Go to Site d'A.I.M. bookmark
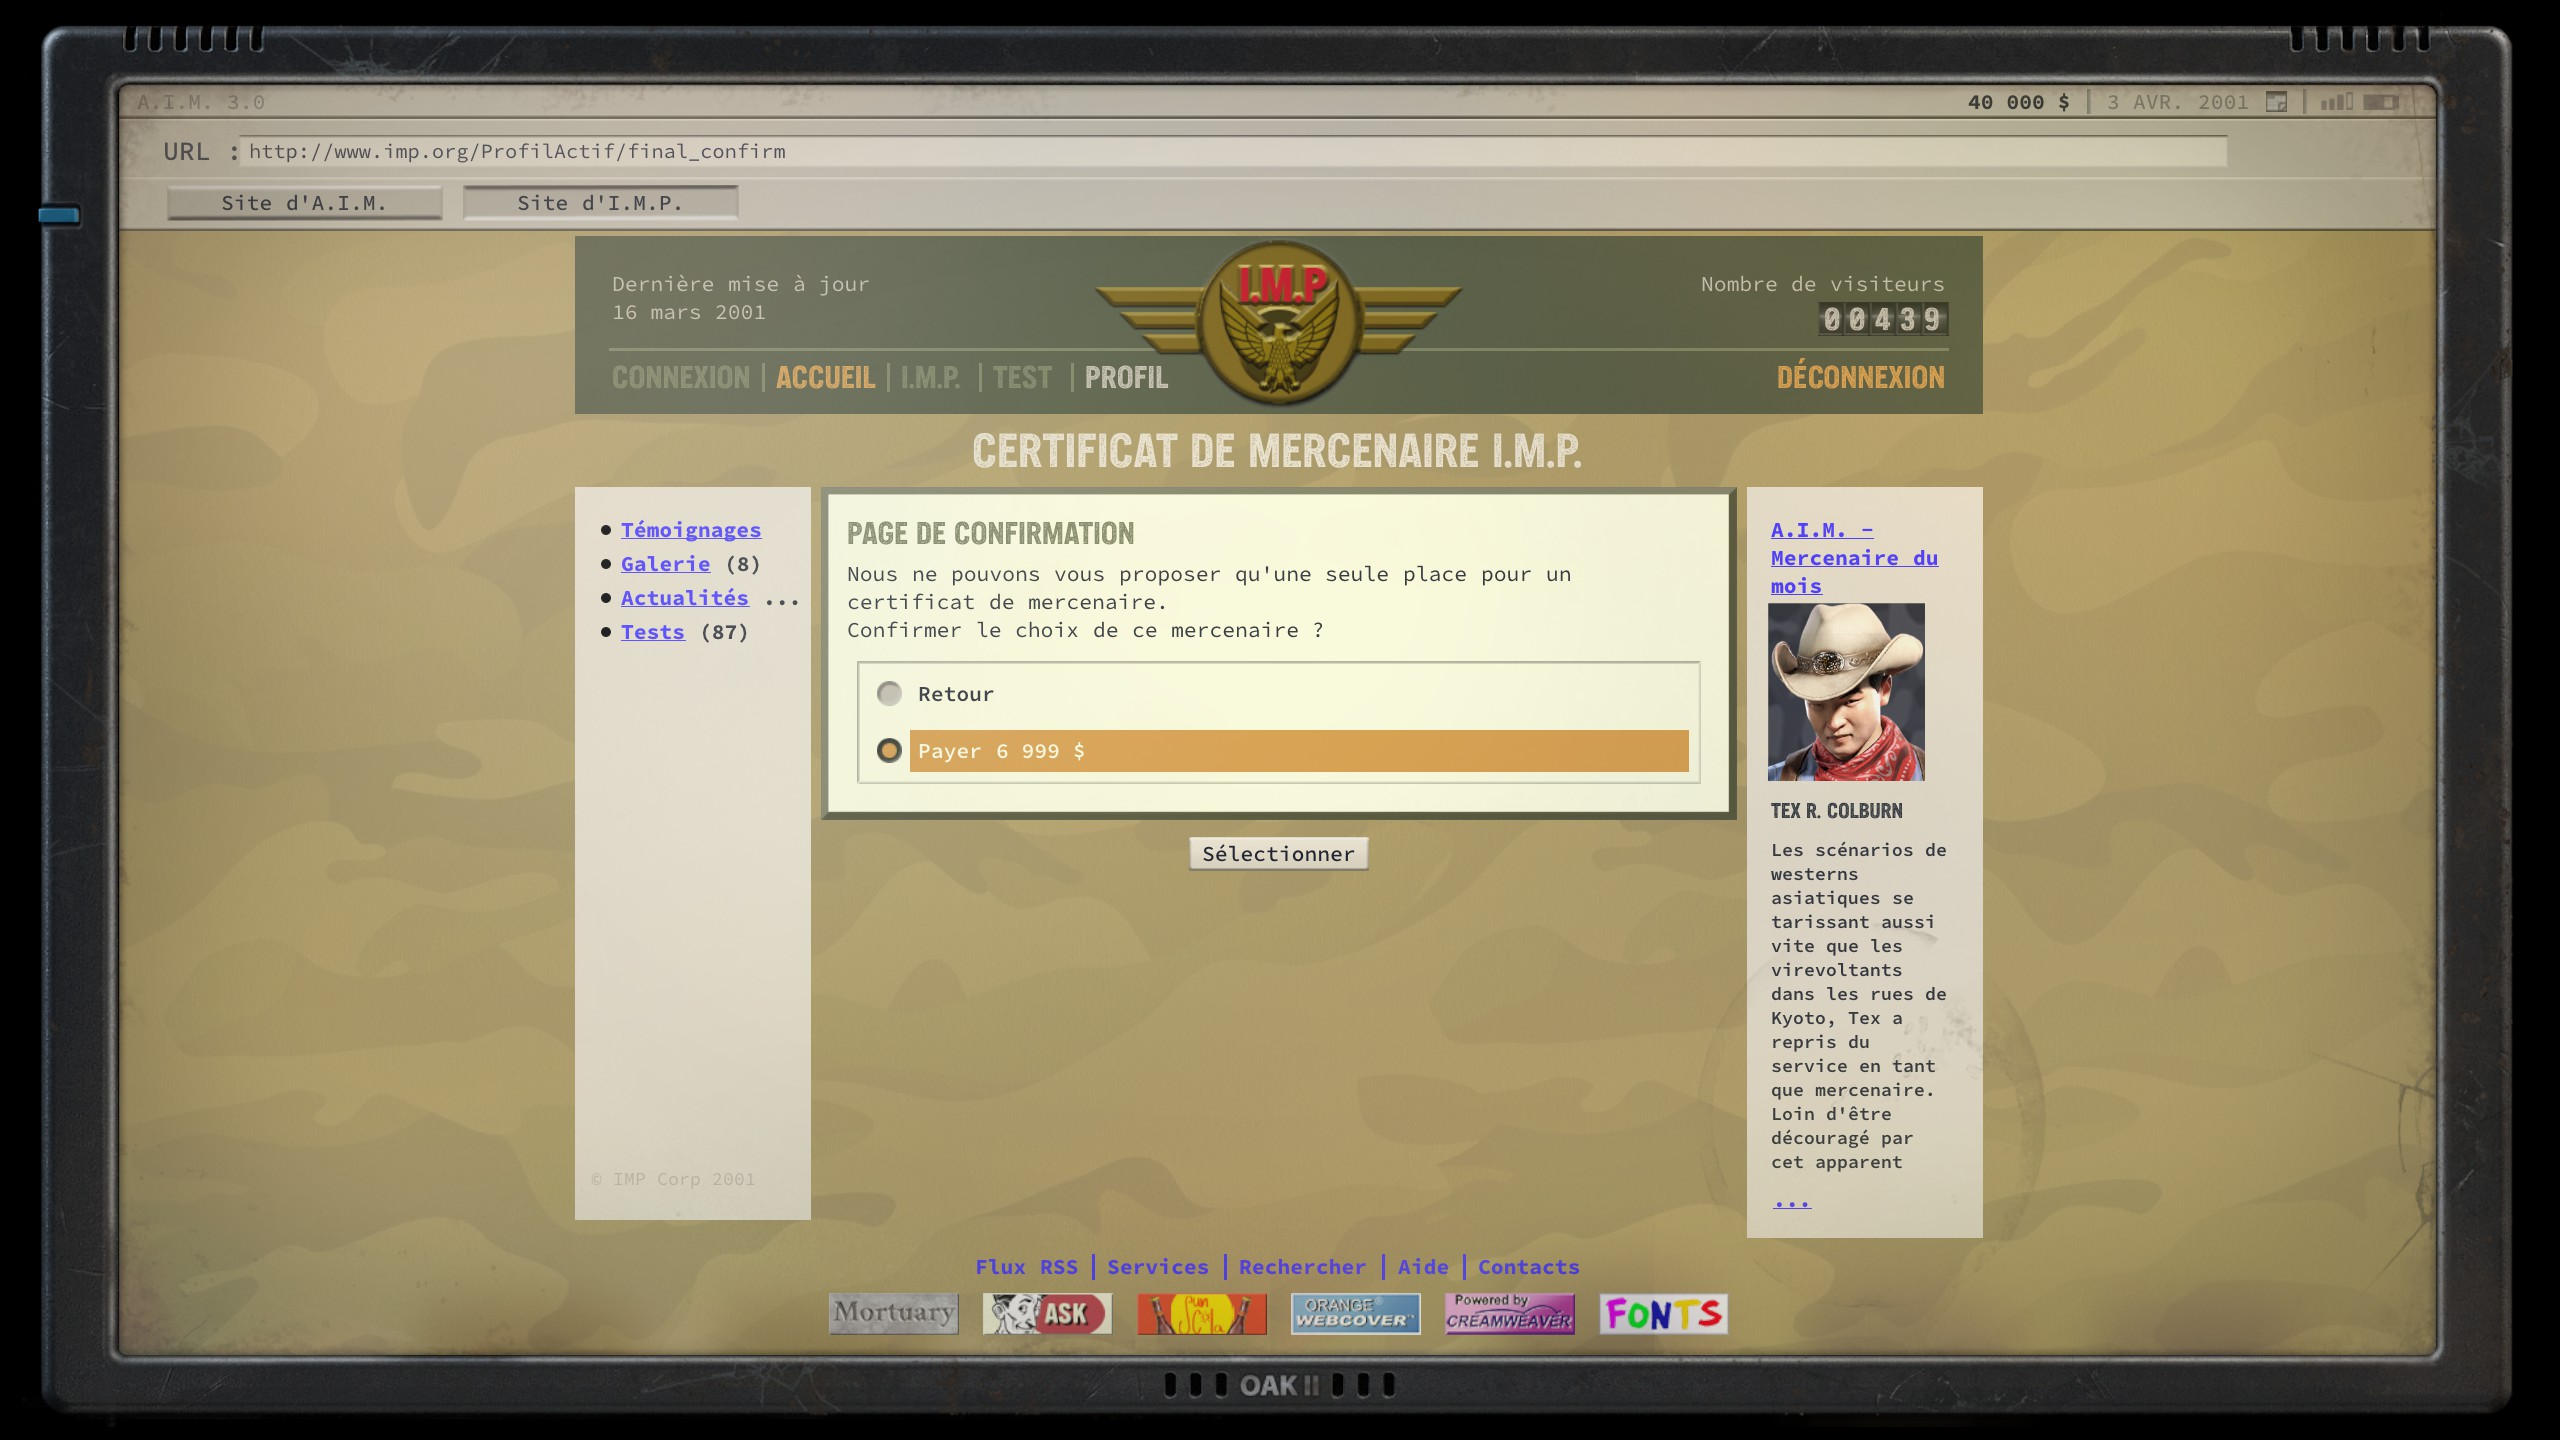This screenshot has width=2560, height=1440. pyautogui.click(x=304, y=203)
